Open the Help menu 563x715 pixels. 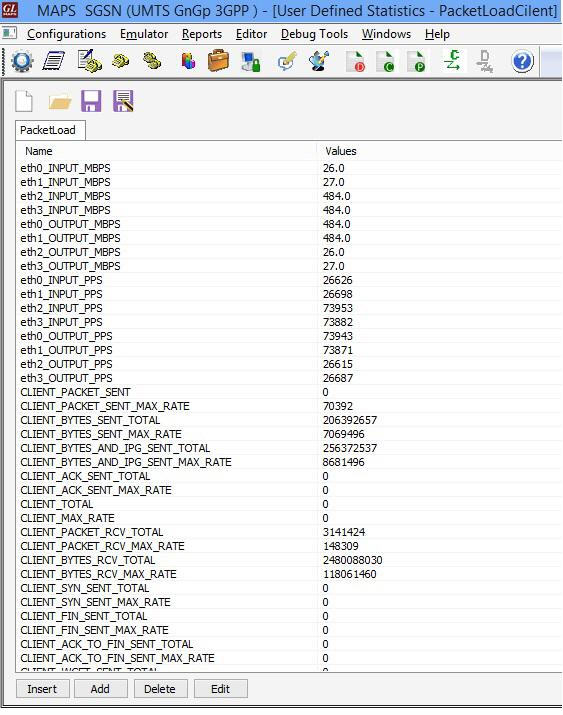tap(437, 34)
